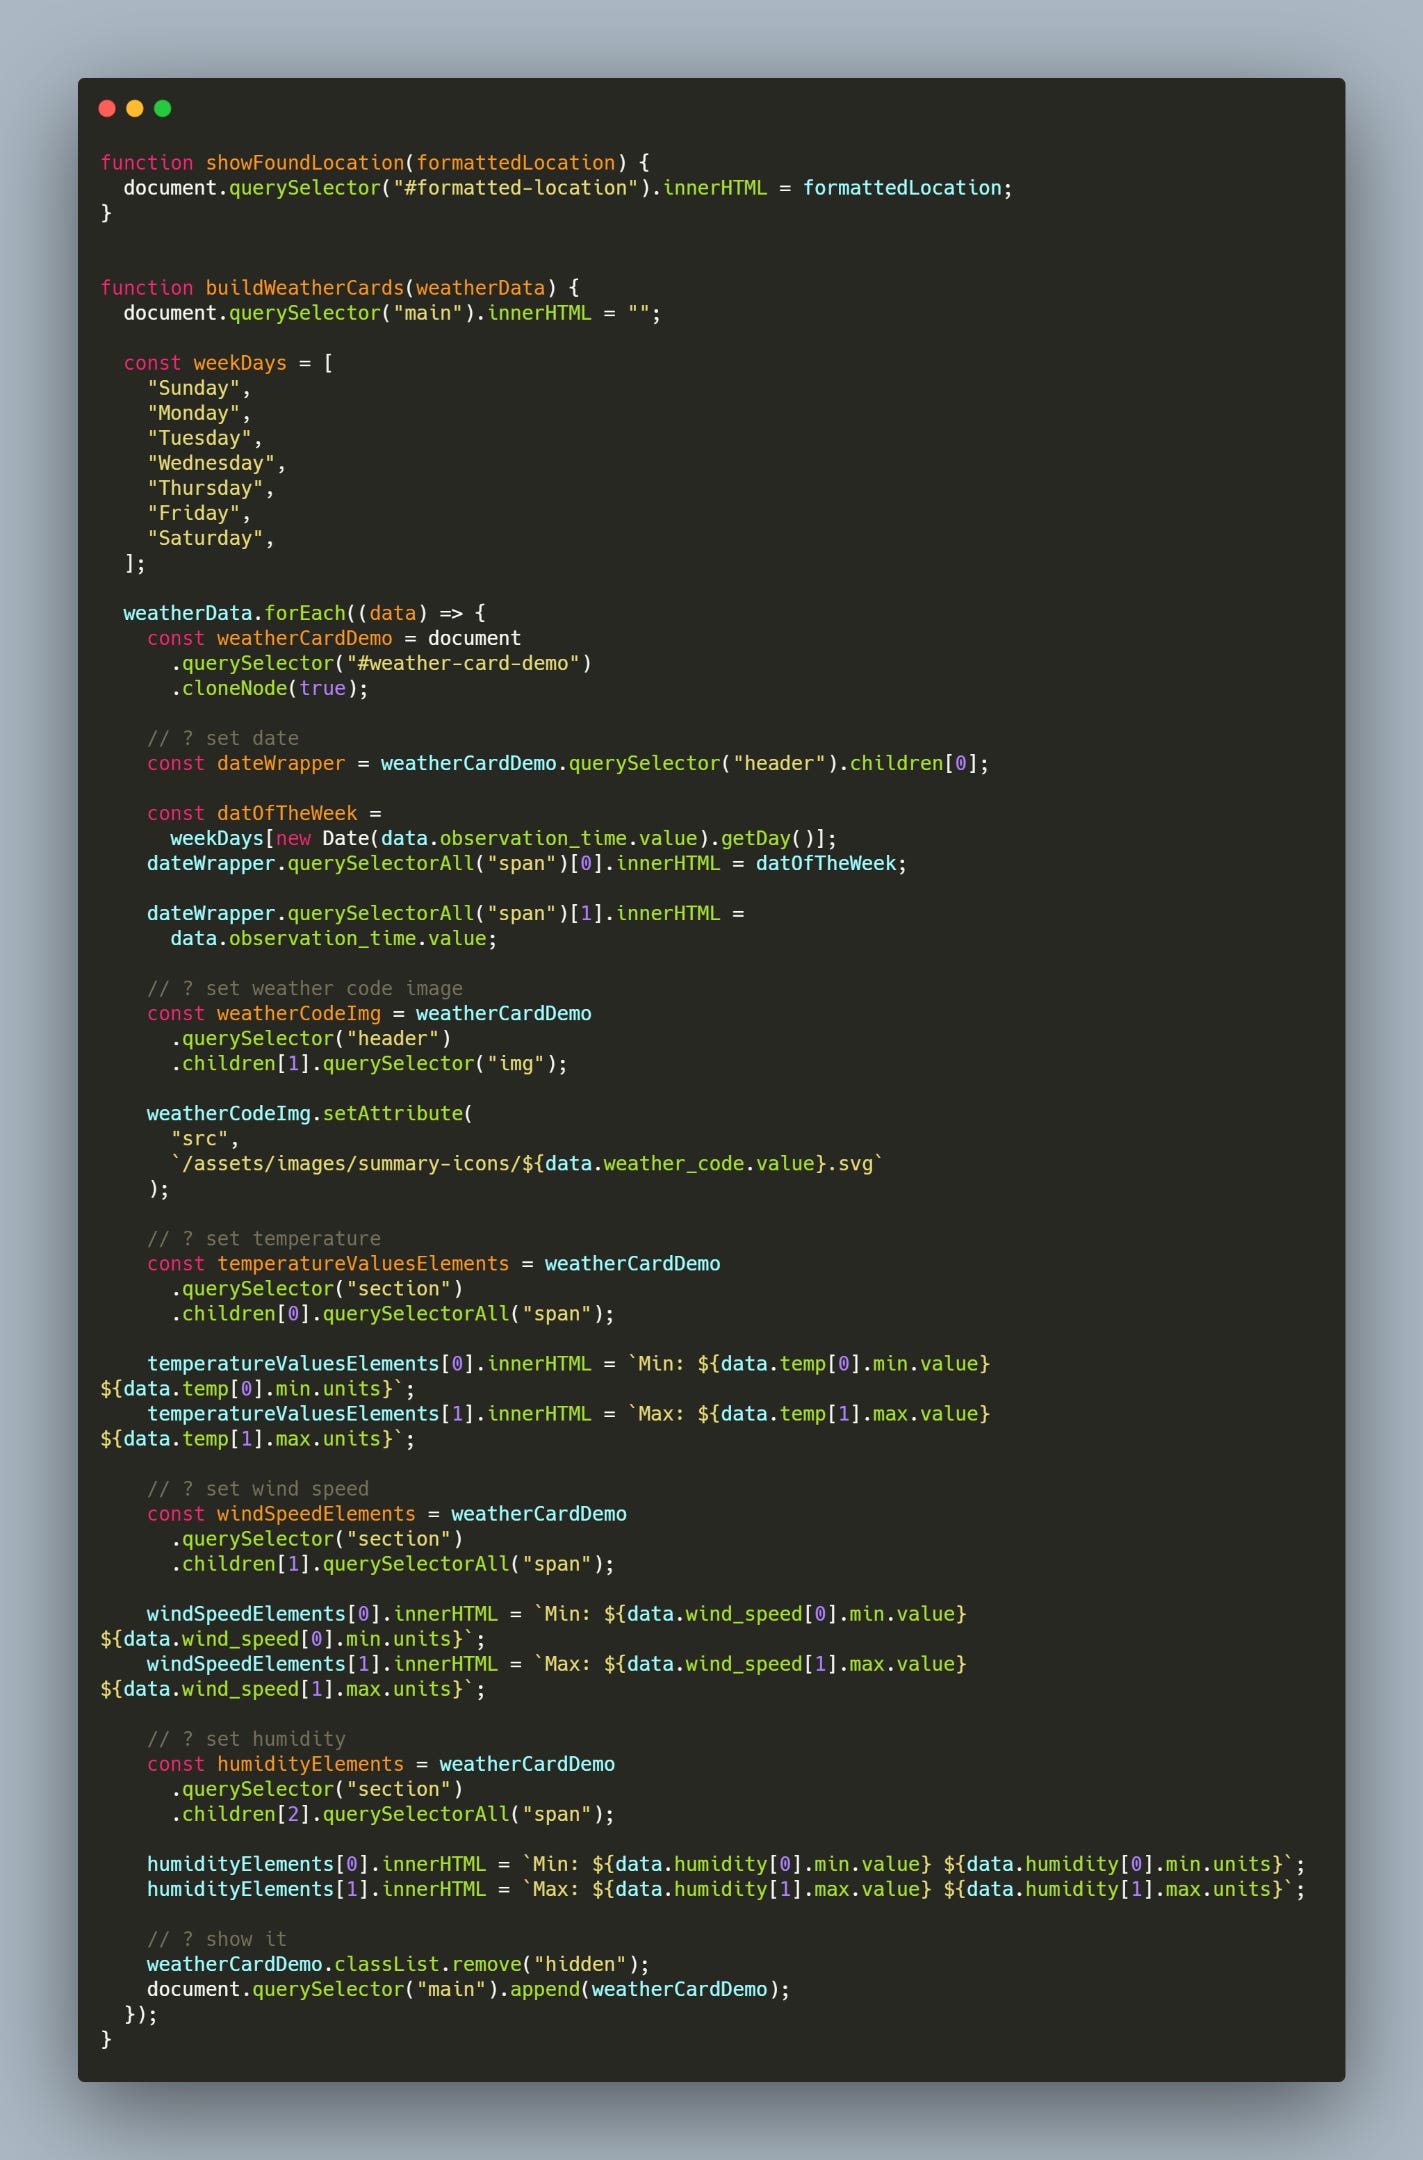Viewport: 1423px width, 2160px height.
Task: Click the '// ? set wind speed' comment
Action: tap(258, 1488)
